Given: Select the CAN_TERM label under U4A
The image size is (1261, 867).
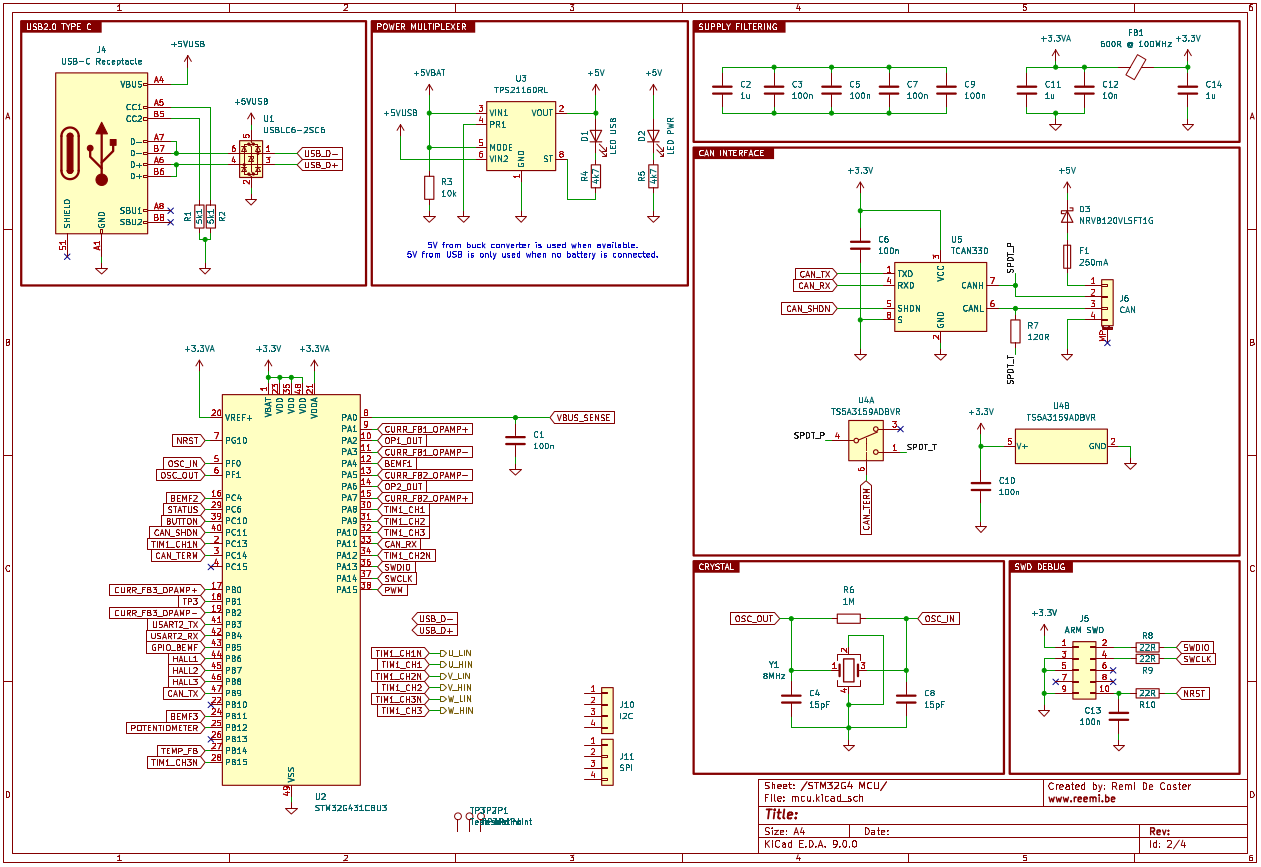Looking at the screenshot, I should (x=866, y=508).
